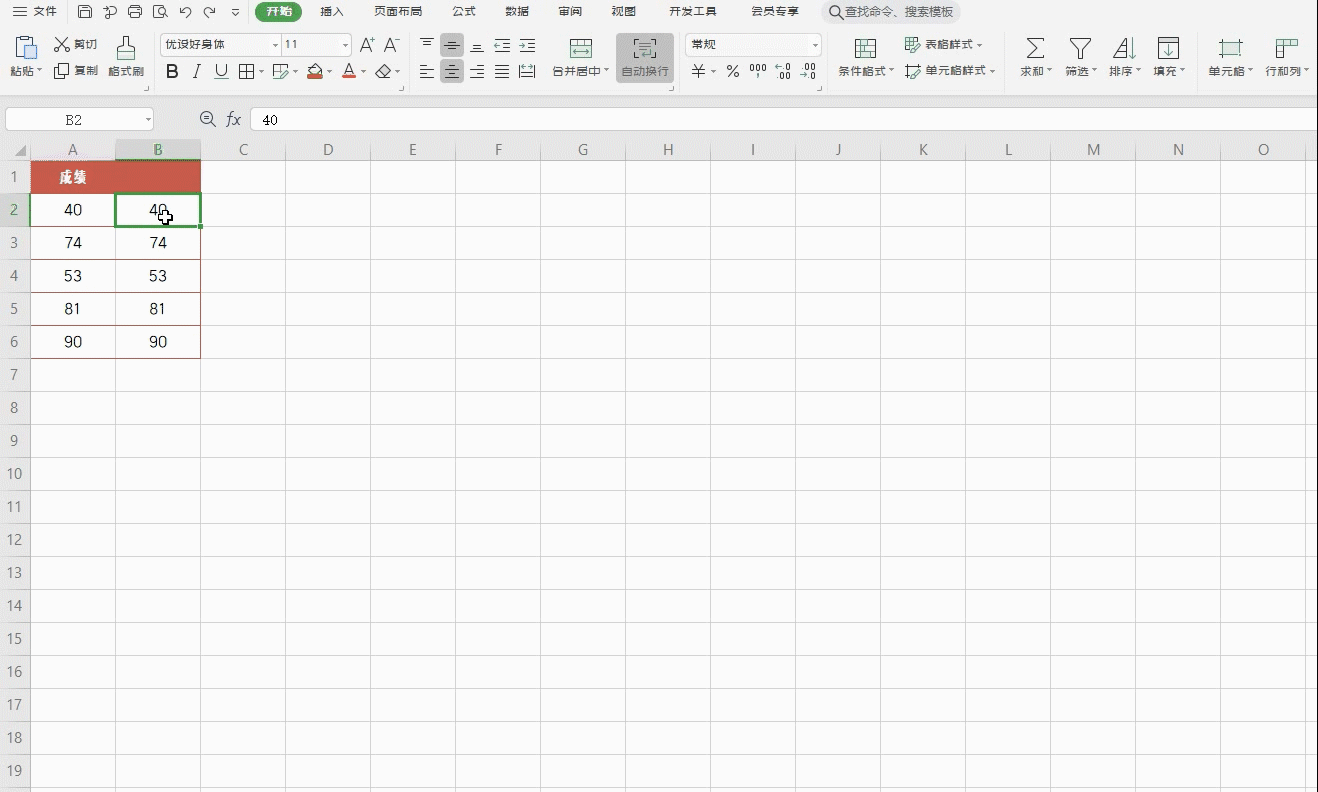Toggle middle vertical alignment
This screenshot has height=792, width=1318.
[x=452, y=45]
